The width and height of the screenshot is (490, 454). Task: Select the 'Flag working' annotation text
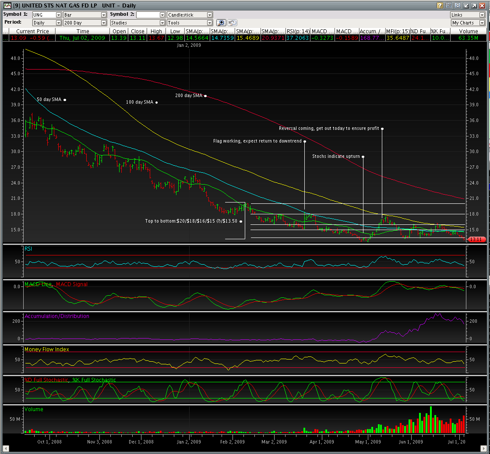pos(257,141)
